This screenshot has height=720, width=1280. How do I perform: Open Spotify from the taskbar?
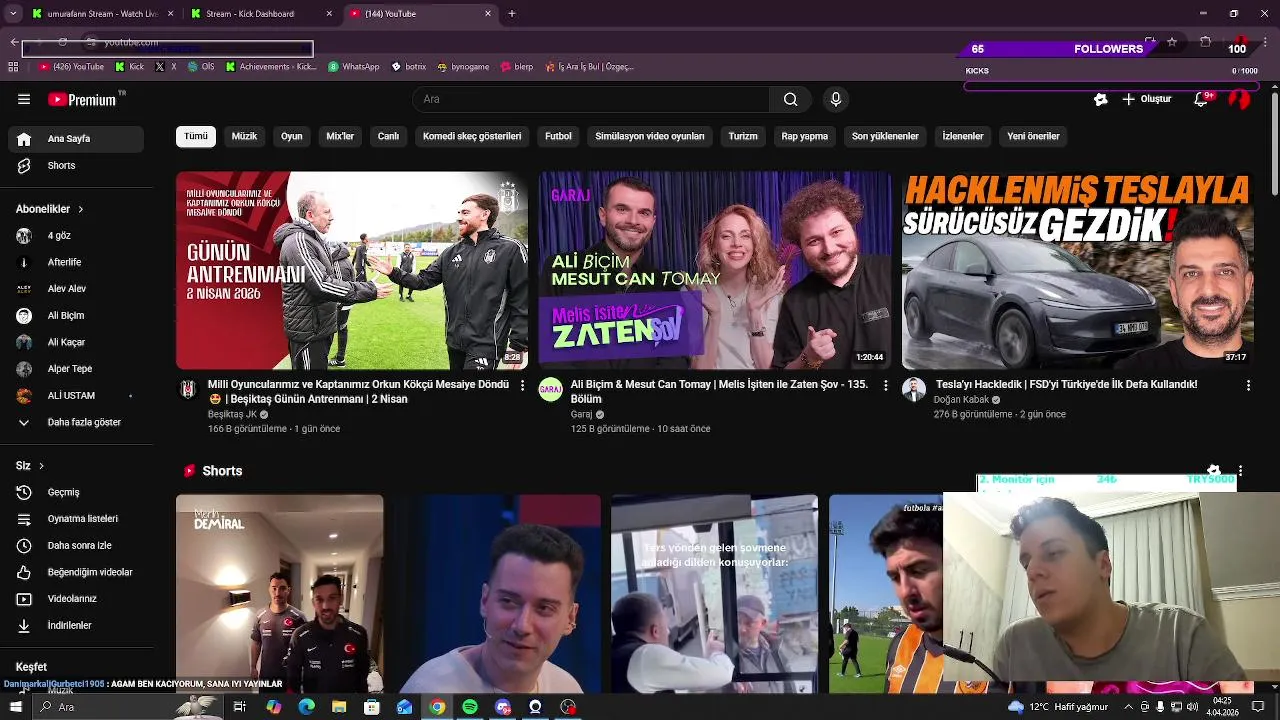[470, 707]
